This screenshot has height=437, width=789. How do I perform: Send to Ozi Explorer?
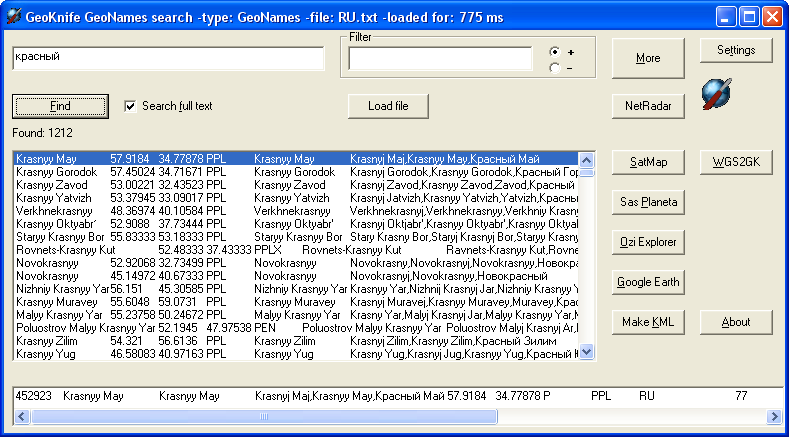(648, 242)
